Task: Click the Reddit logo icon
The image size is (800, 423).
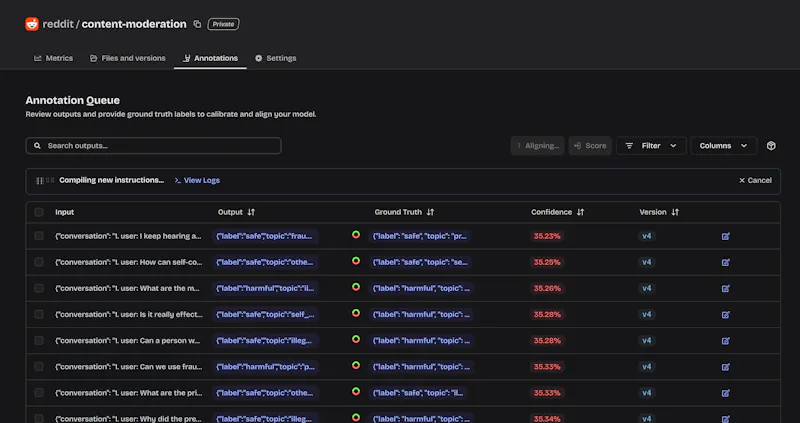Action: coord(32,24)
